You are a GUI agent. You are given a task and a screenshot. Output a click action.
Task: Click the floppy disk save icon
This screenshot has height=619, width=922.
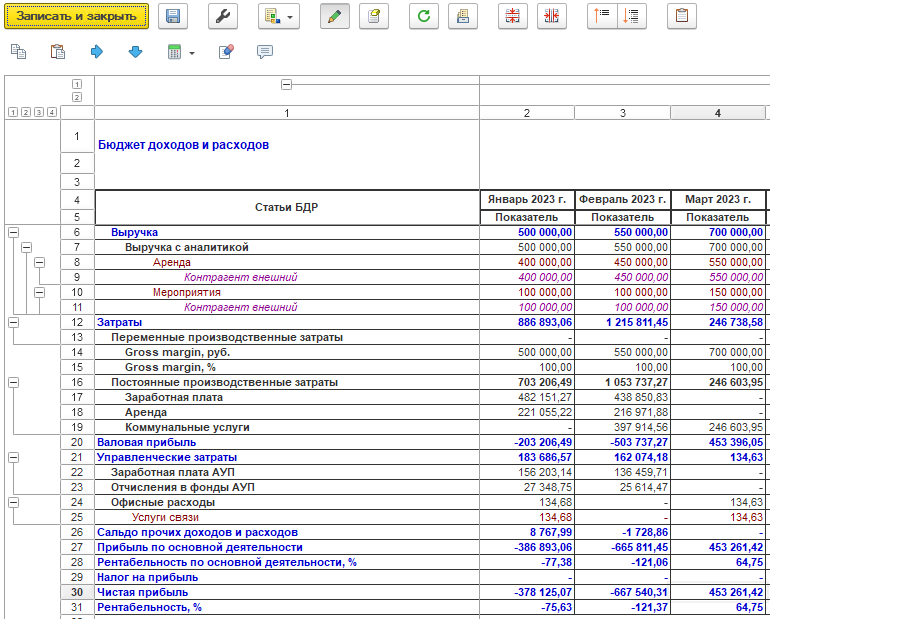(173, 16)
